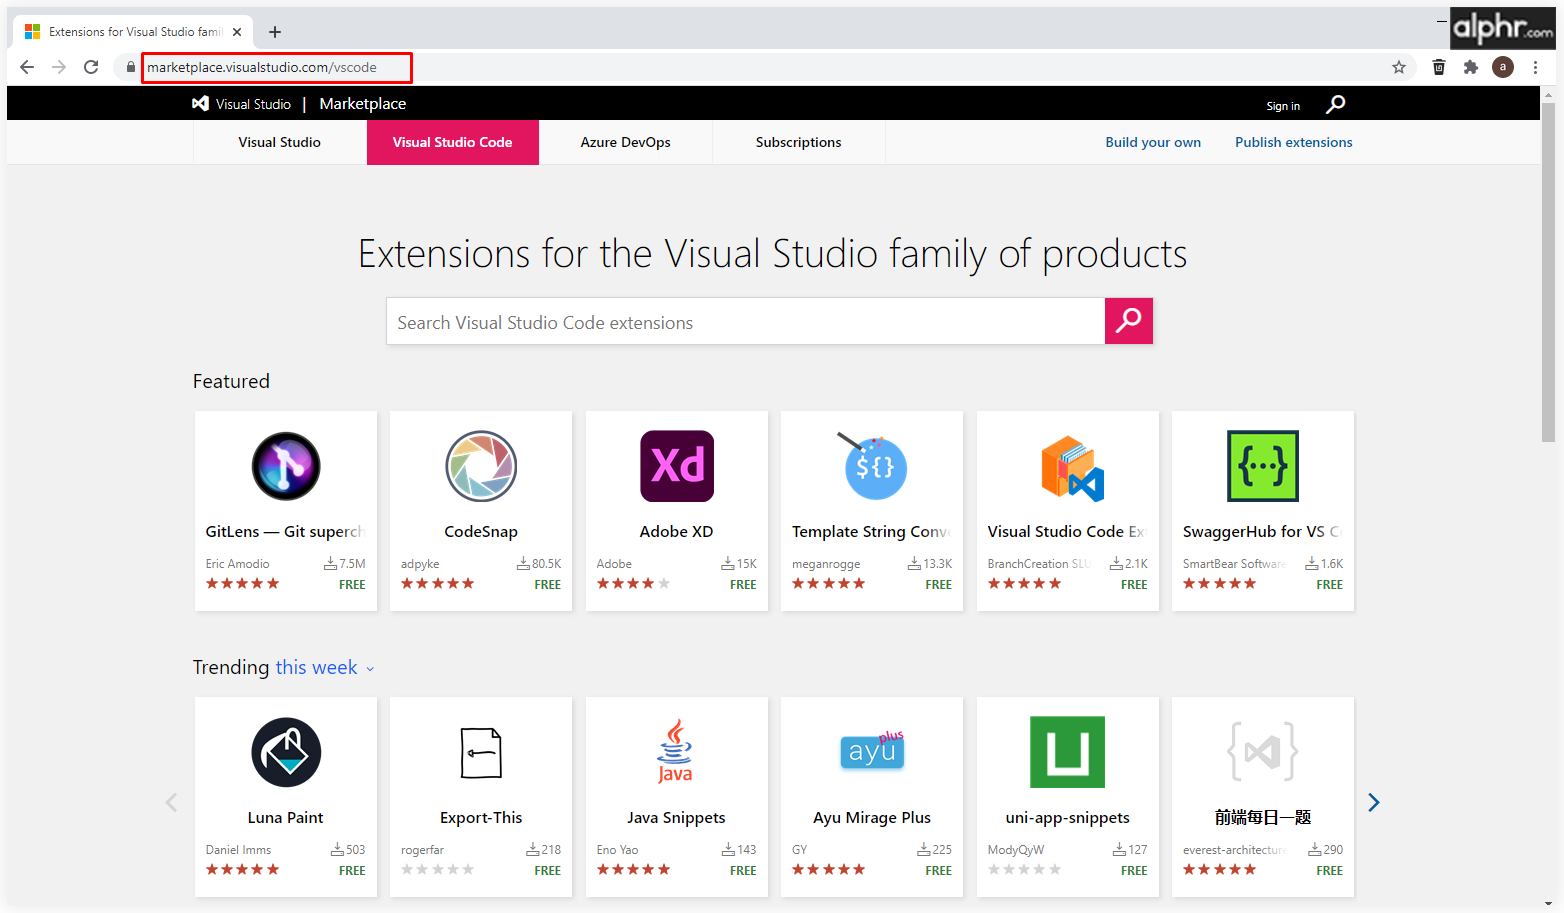Open the SwaggerHub extension icon
1564x913 pixels.
[1263, 466]
